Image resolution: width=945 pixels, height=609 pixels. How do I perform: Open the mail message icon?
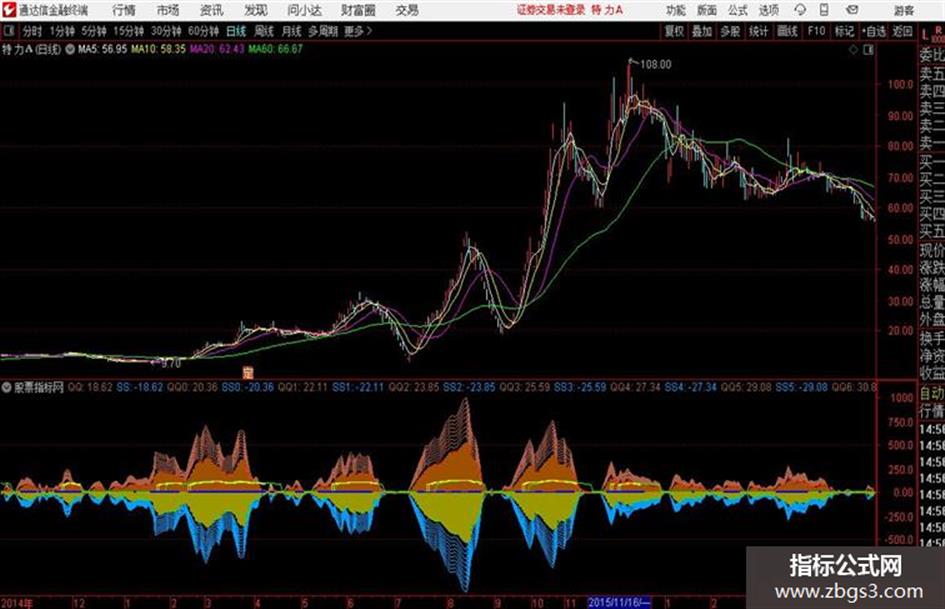click(852, 10)
